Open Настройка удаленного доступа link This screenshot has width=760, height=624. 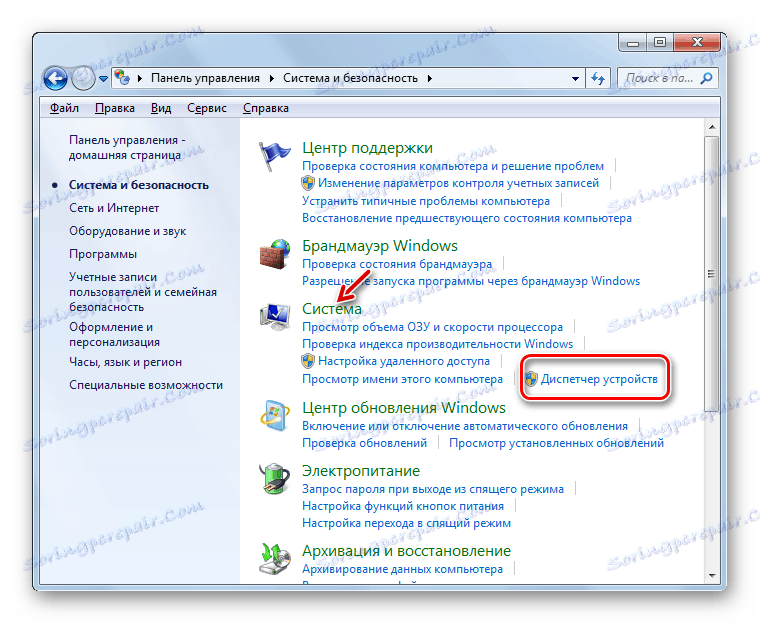click(404, 361)
